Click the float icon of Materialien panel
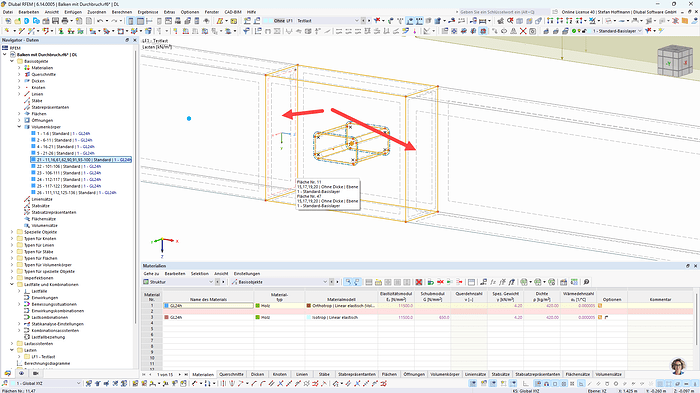 [x=688, y=266]
